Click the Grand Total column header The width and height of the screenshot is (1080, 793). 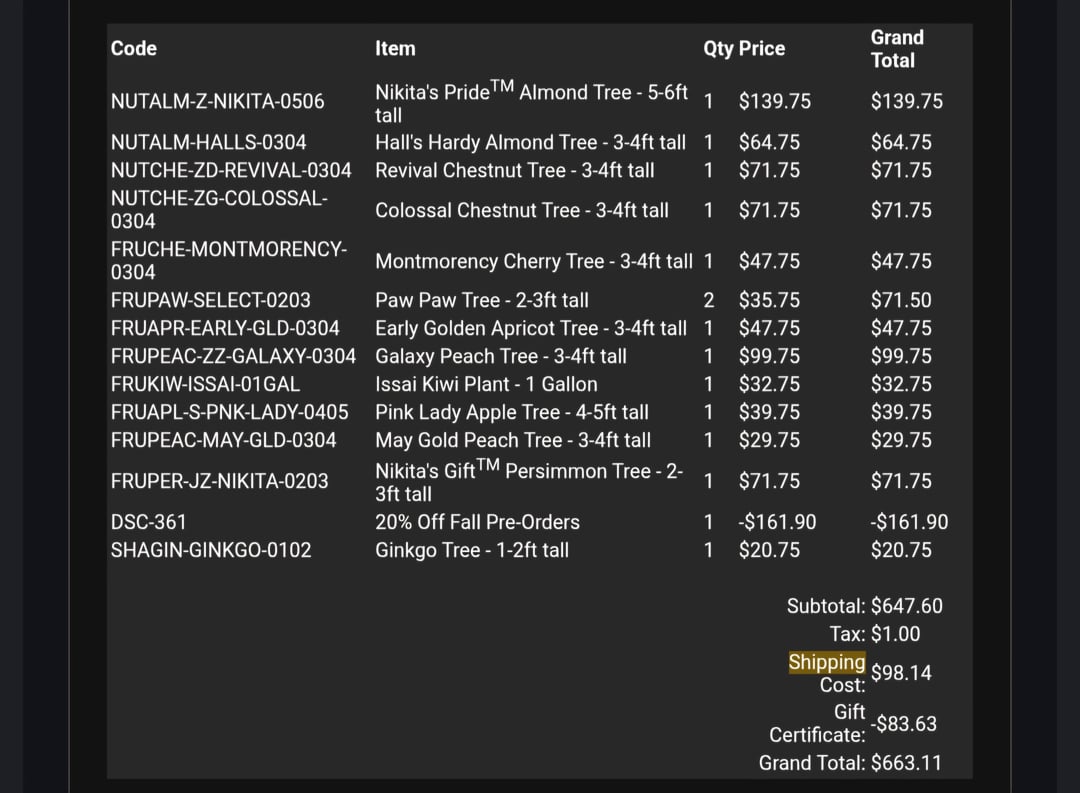[897, 48]
